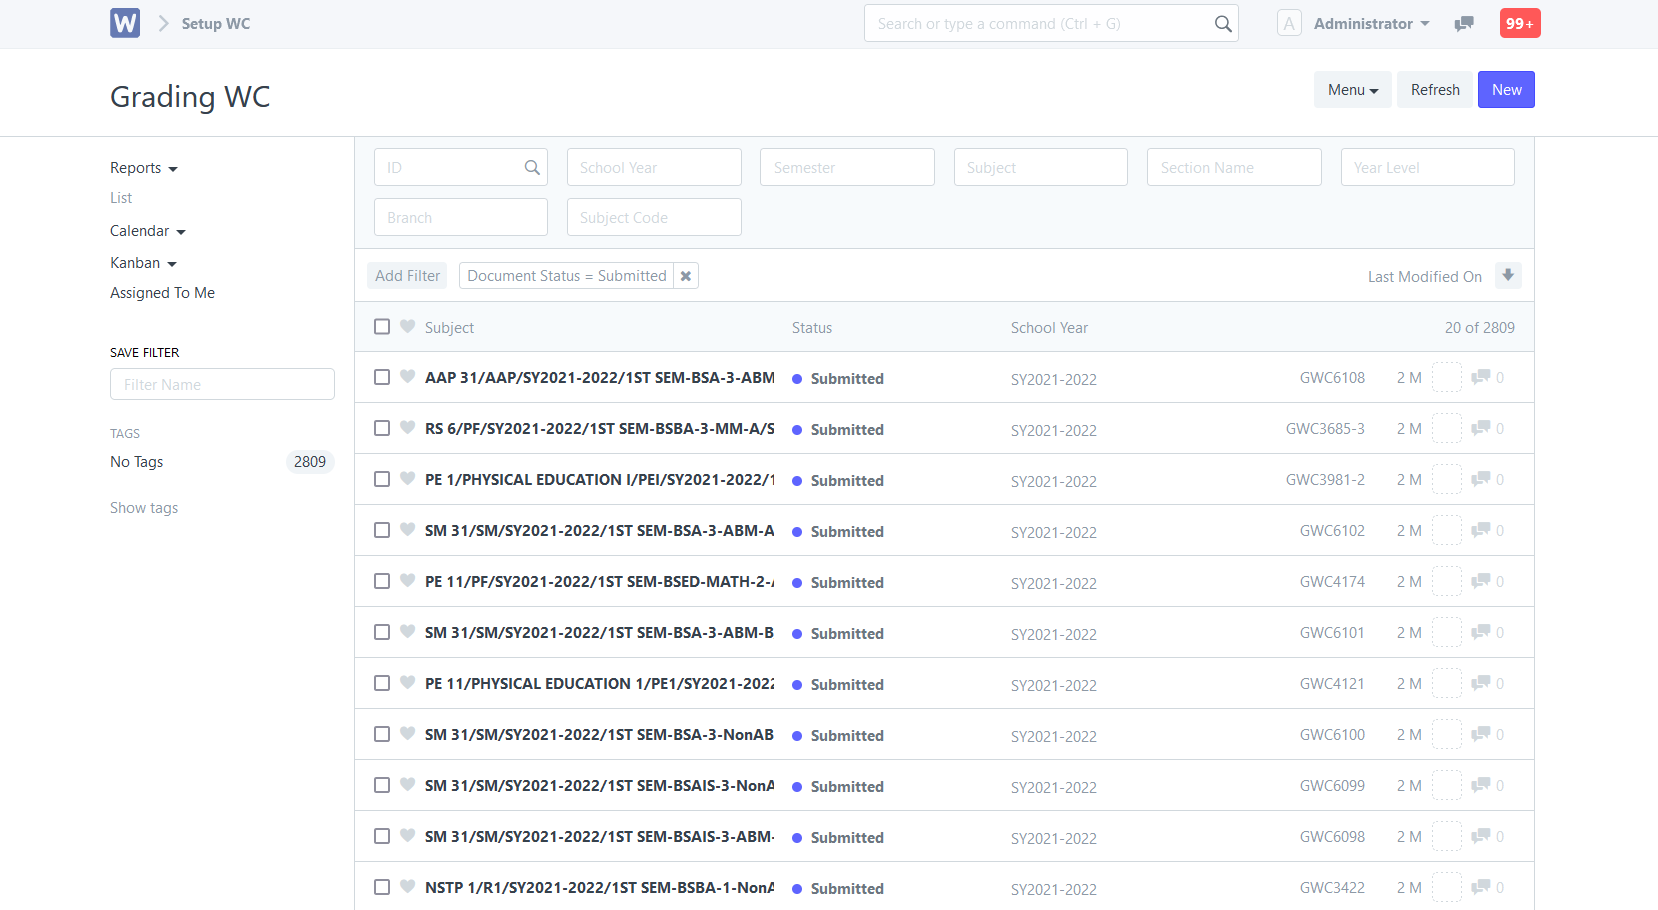Expand the Reports sidebar dropdown
Screen dimensions: 1658x910
click(144, 168)
